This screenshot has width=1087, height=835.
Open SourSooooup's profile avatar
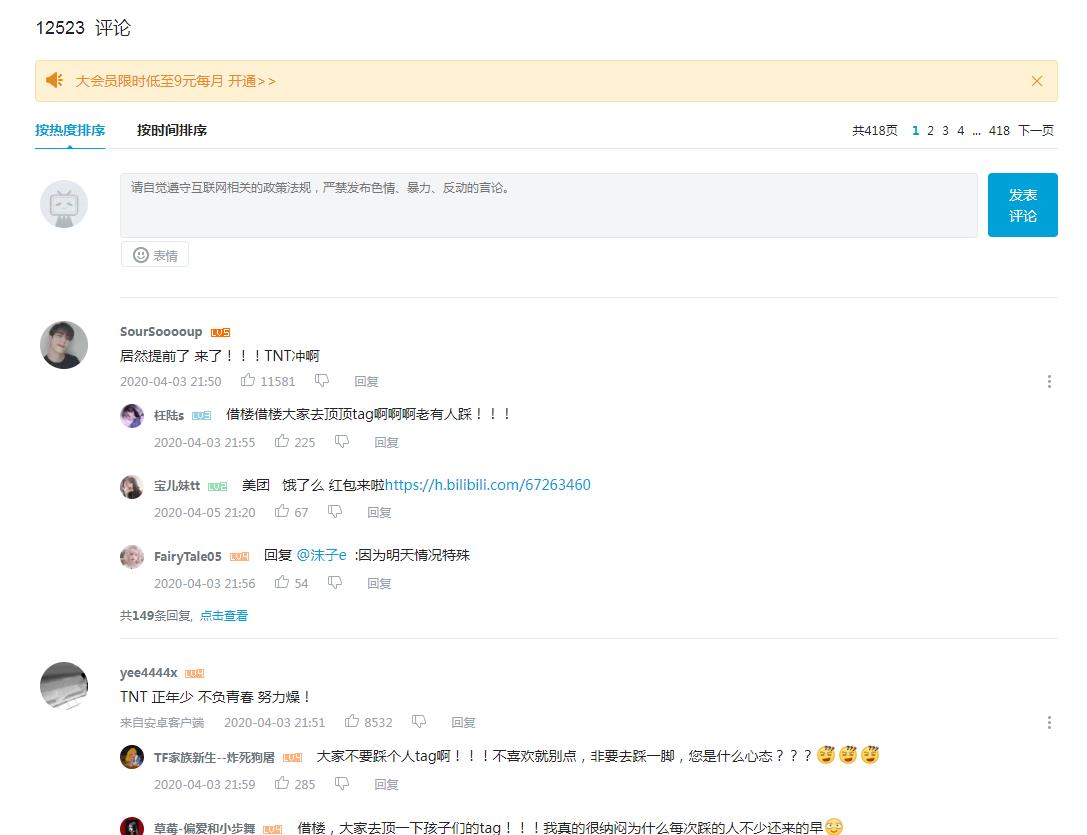64,345
